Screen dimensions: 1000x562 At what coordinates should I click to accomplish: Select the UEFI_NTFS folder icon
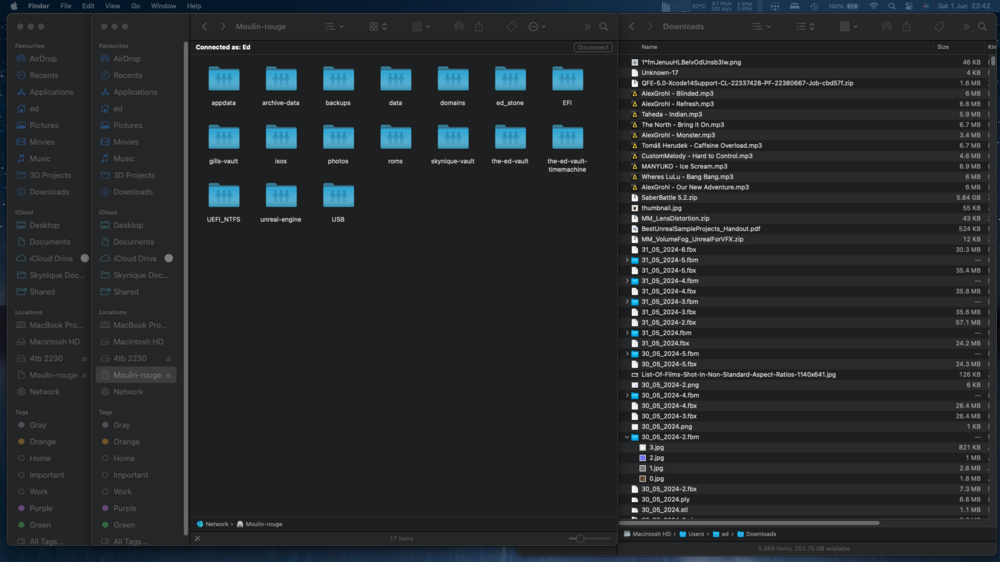[x=224, y=195]
